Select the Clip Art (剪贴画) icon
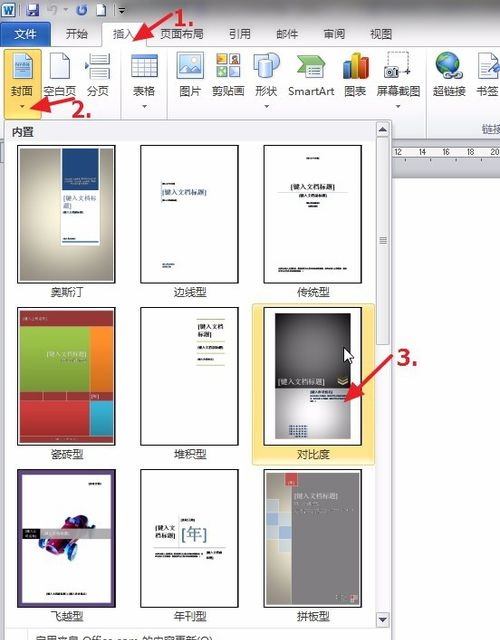Viewport: 500px width, 640px height. pos(228,65)
